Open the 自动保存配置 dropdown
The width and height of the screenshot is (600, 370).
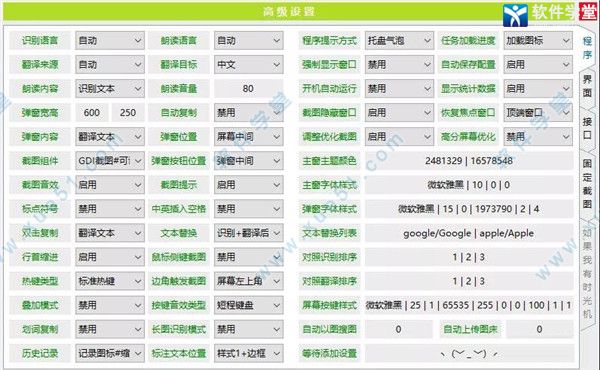click(x=538, y=65)
